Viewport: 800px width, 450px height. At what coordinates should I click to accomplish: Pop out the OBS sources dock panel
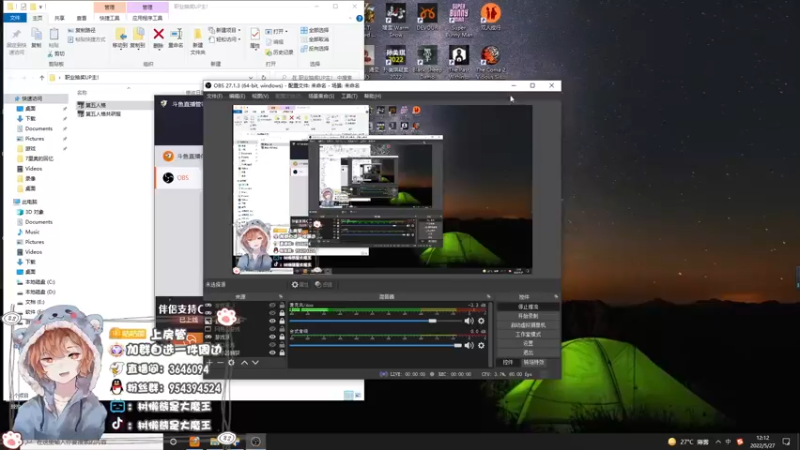coord(281,296)
